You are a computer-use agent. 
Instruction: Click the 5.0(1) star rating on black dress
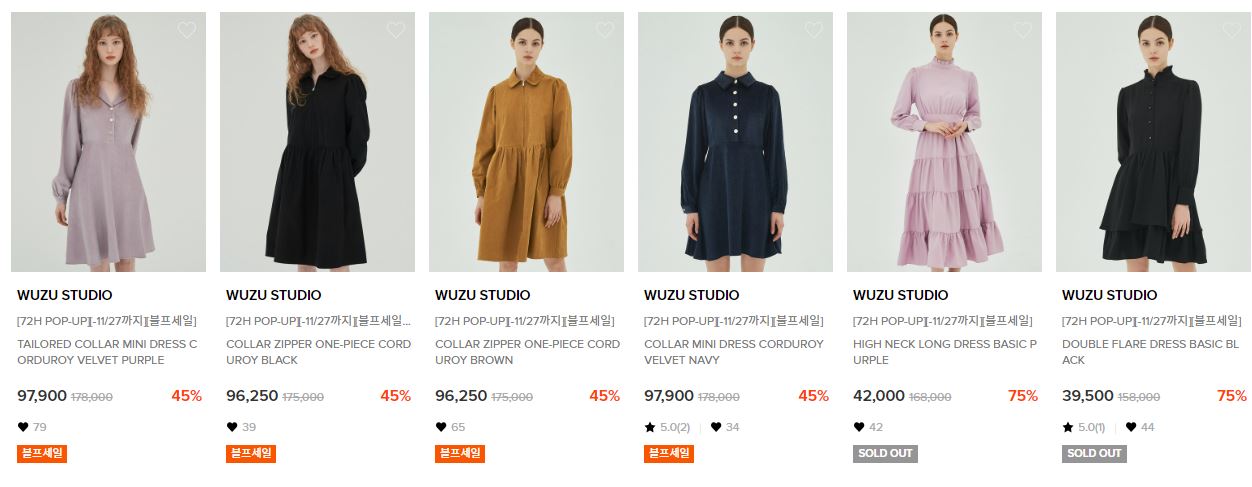click(1083, 427)
